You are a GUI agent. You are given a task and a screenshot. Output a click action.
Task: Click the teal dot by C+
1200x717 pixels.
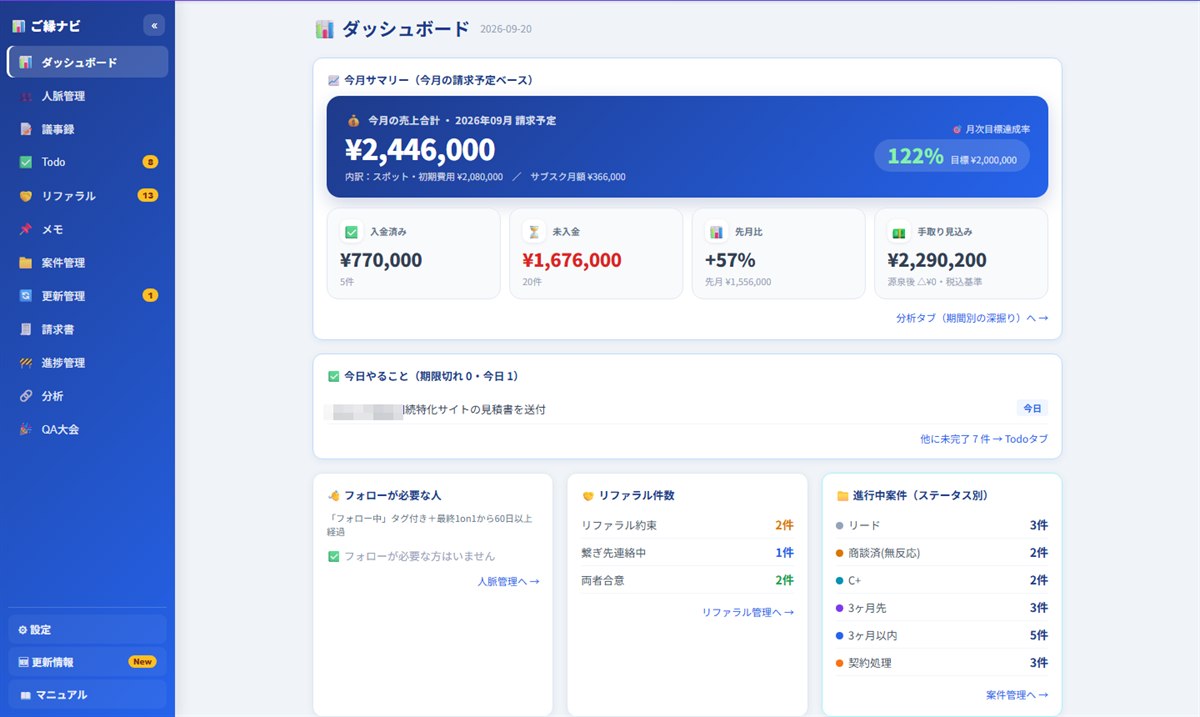(x=839, y=580)
